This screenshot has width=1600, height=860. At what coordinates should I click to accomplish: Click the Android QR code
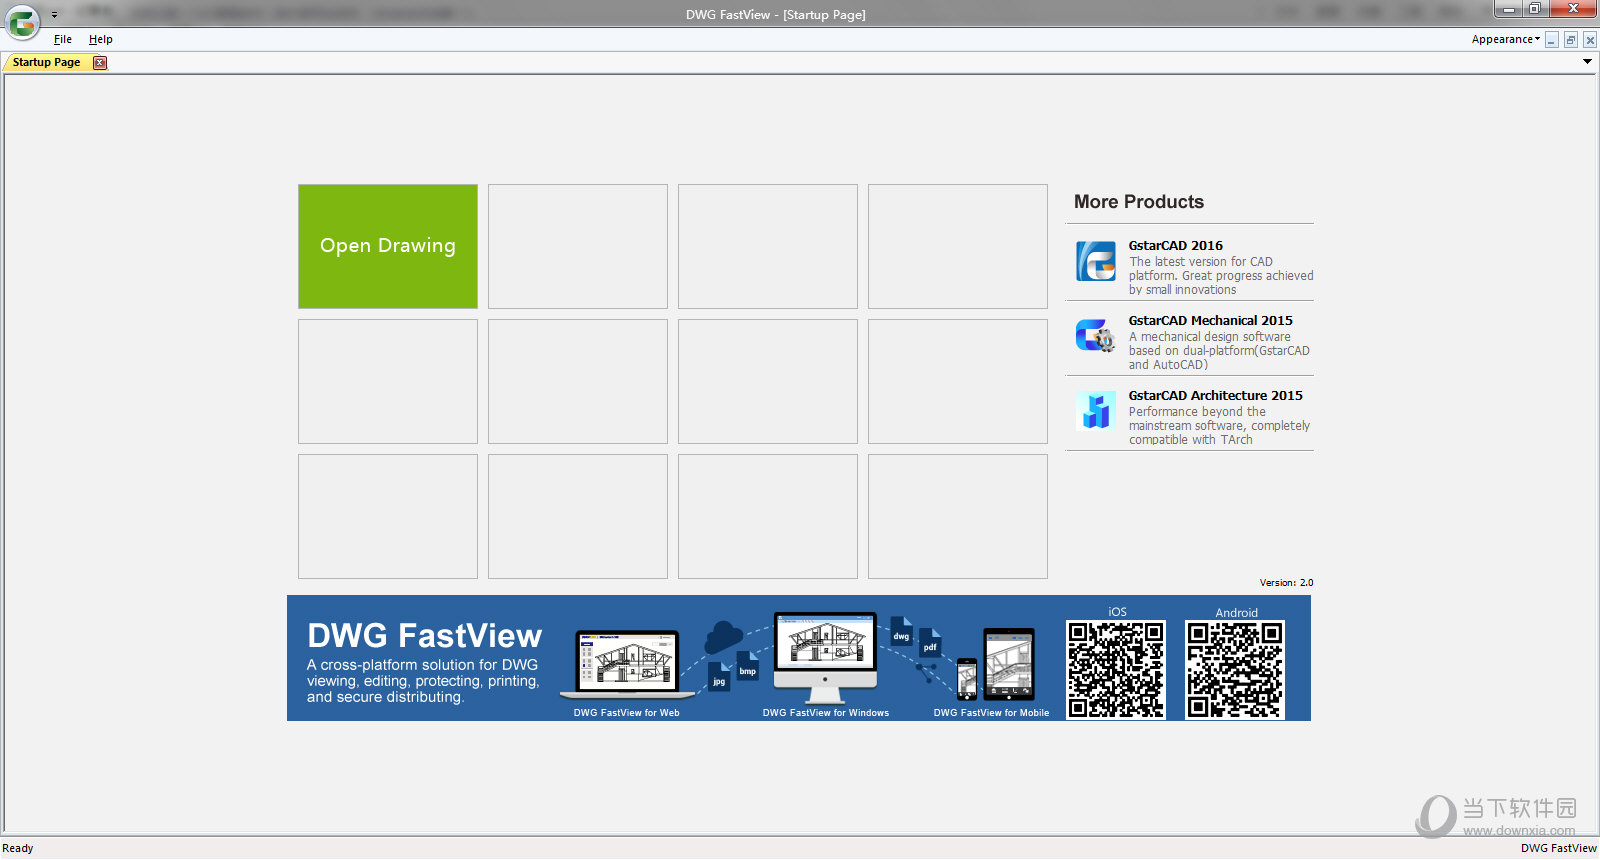[x=1235, y=669]
